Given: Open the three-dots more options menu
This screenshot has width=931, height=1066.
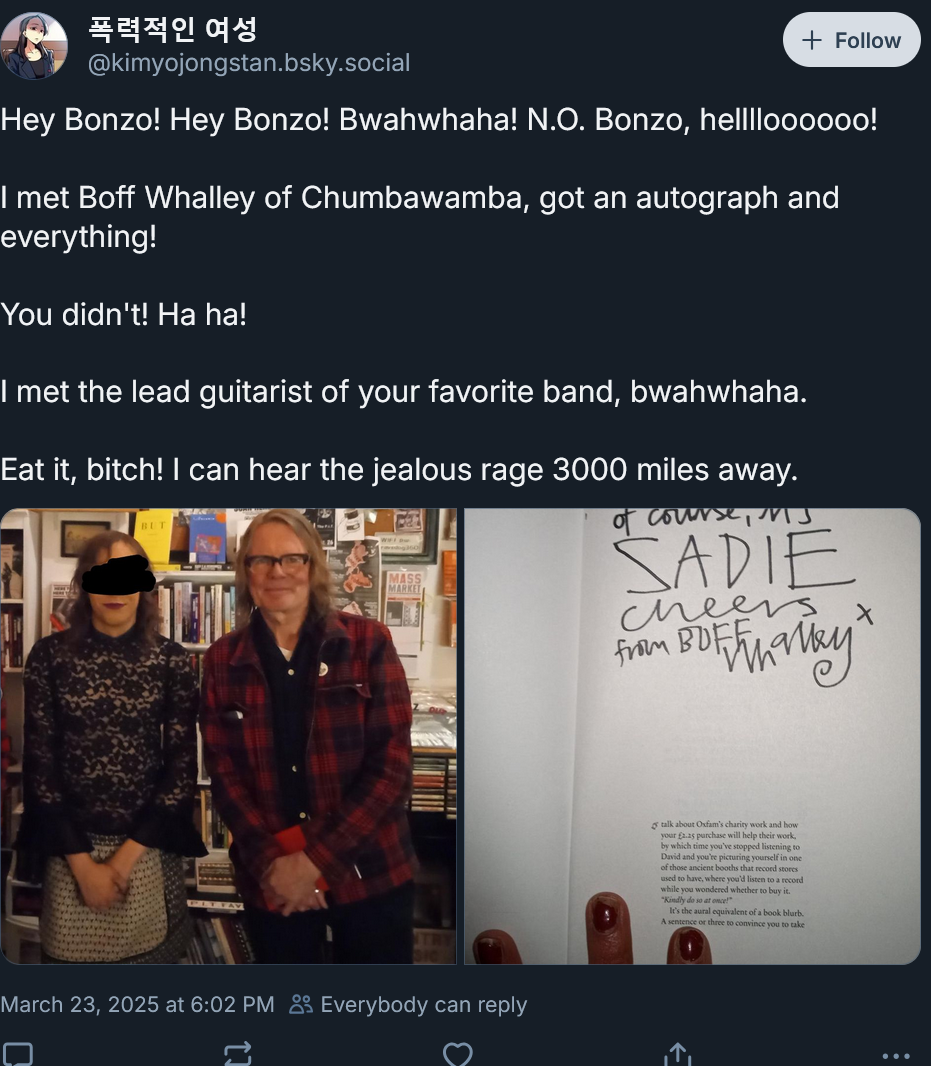Looking at the screenshot, I should [896, 1056].
